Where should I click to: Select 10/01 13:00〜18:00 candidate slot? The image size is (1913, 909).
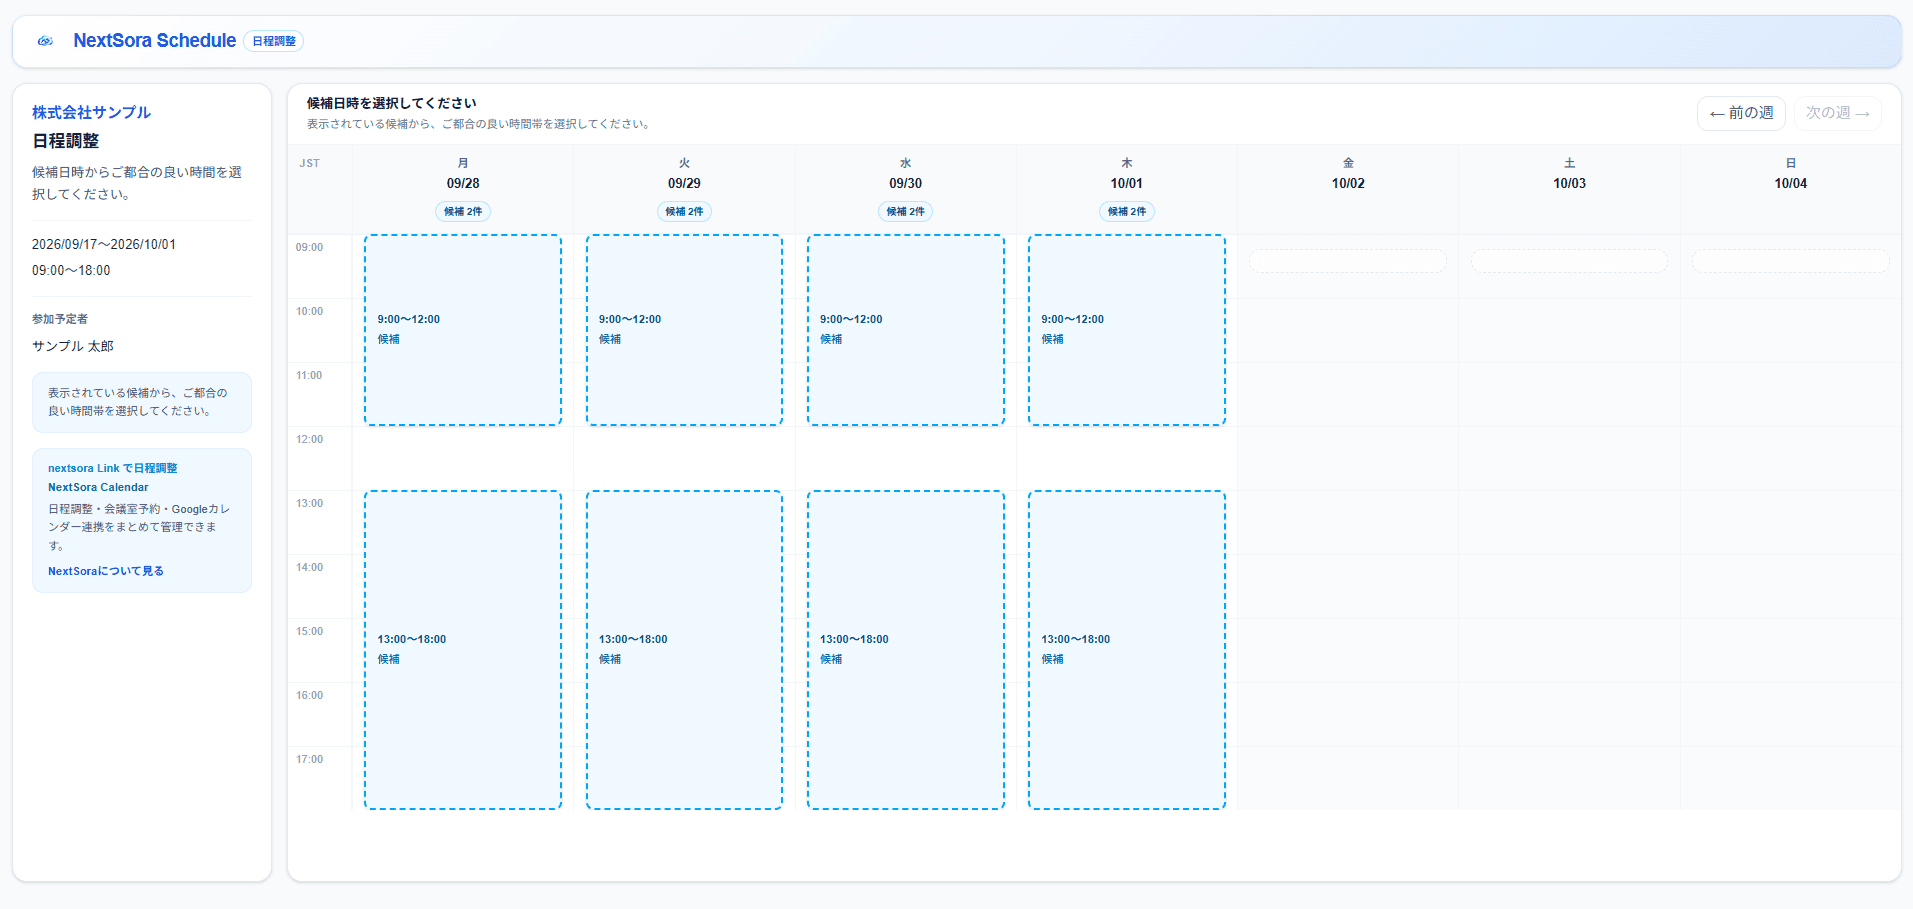pyautogui.click(x=1127, y=650)
